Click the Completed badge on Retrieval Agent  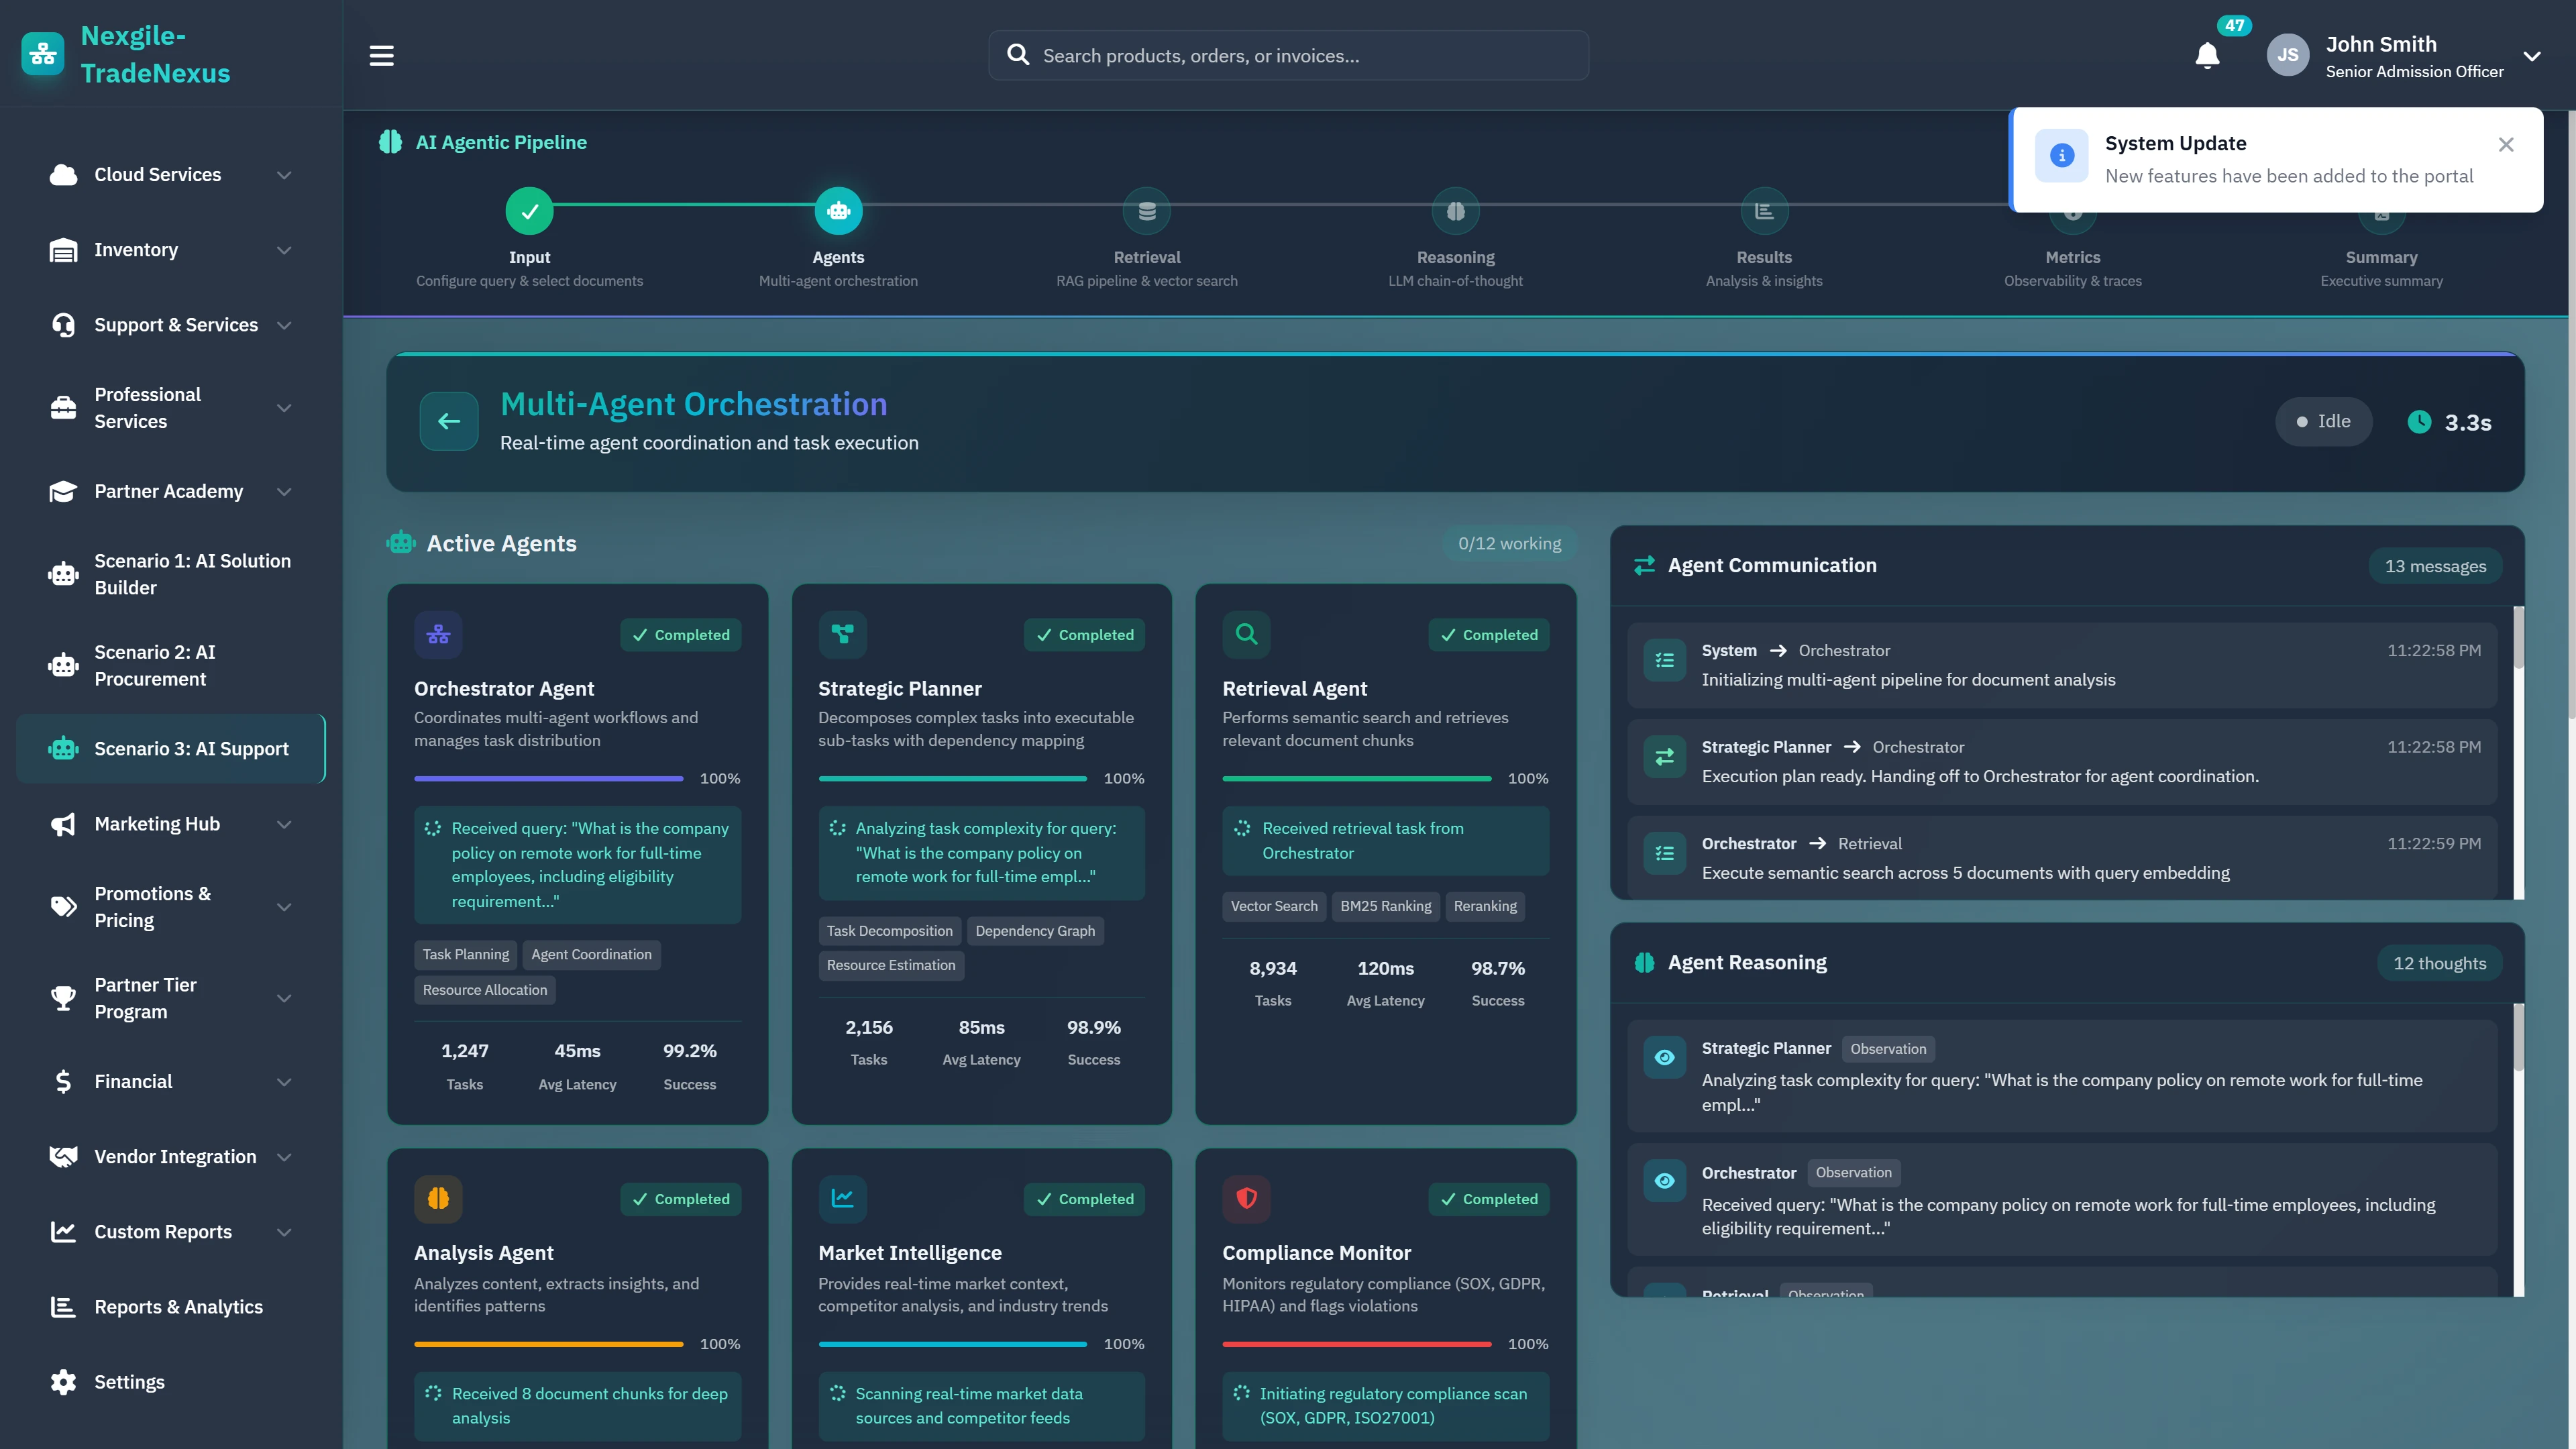[x=1488, y=634]
